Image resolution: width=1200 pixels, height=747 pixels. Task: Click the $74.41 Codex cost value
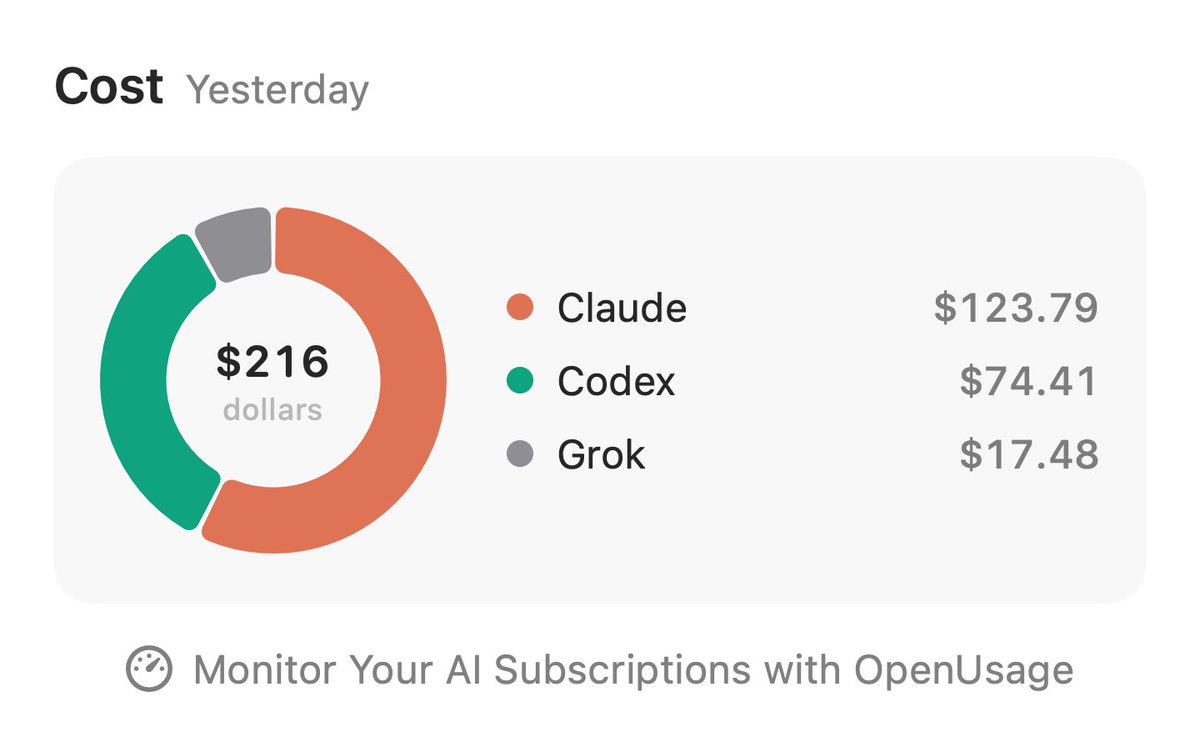(1029, 382)
